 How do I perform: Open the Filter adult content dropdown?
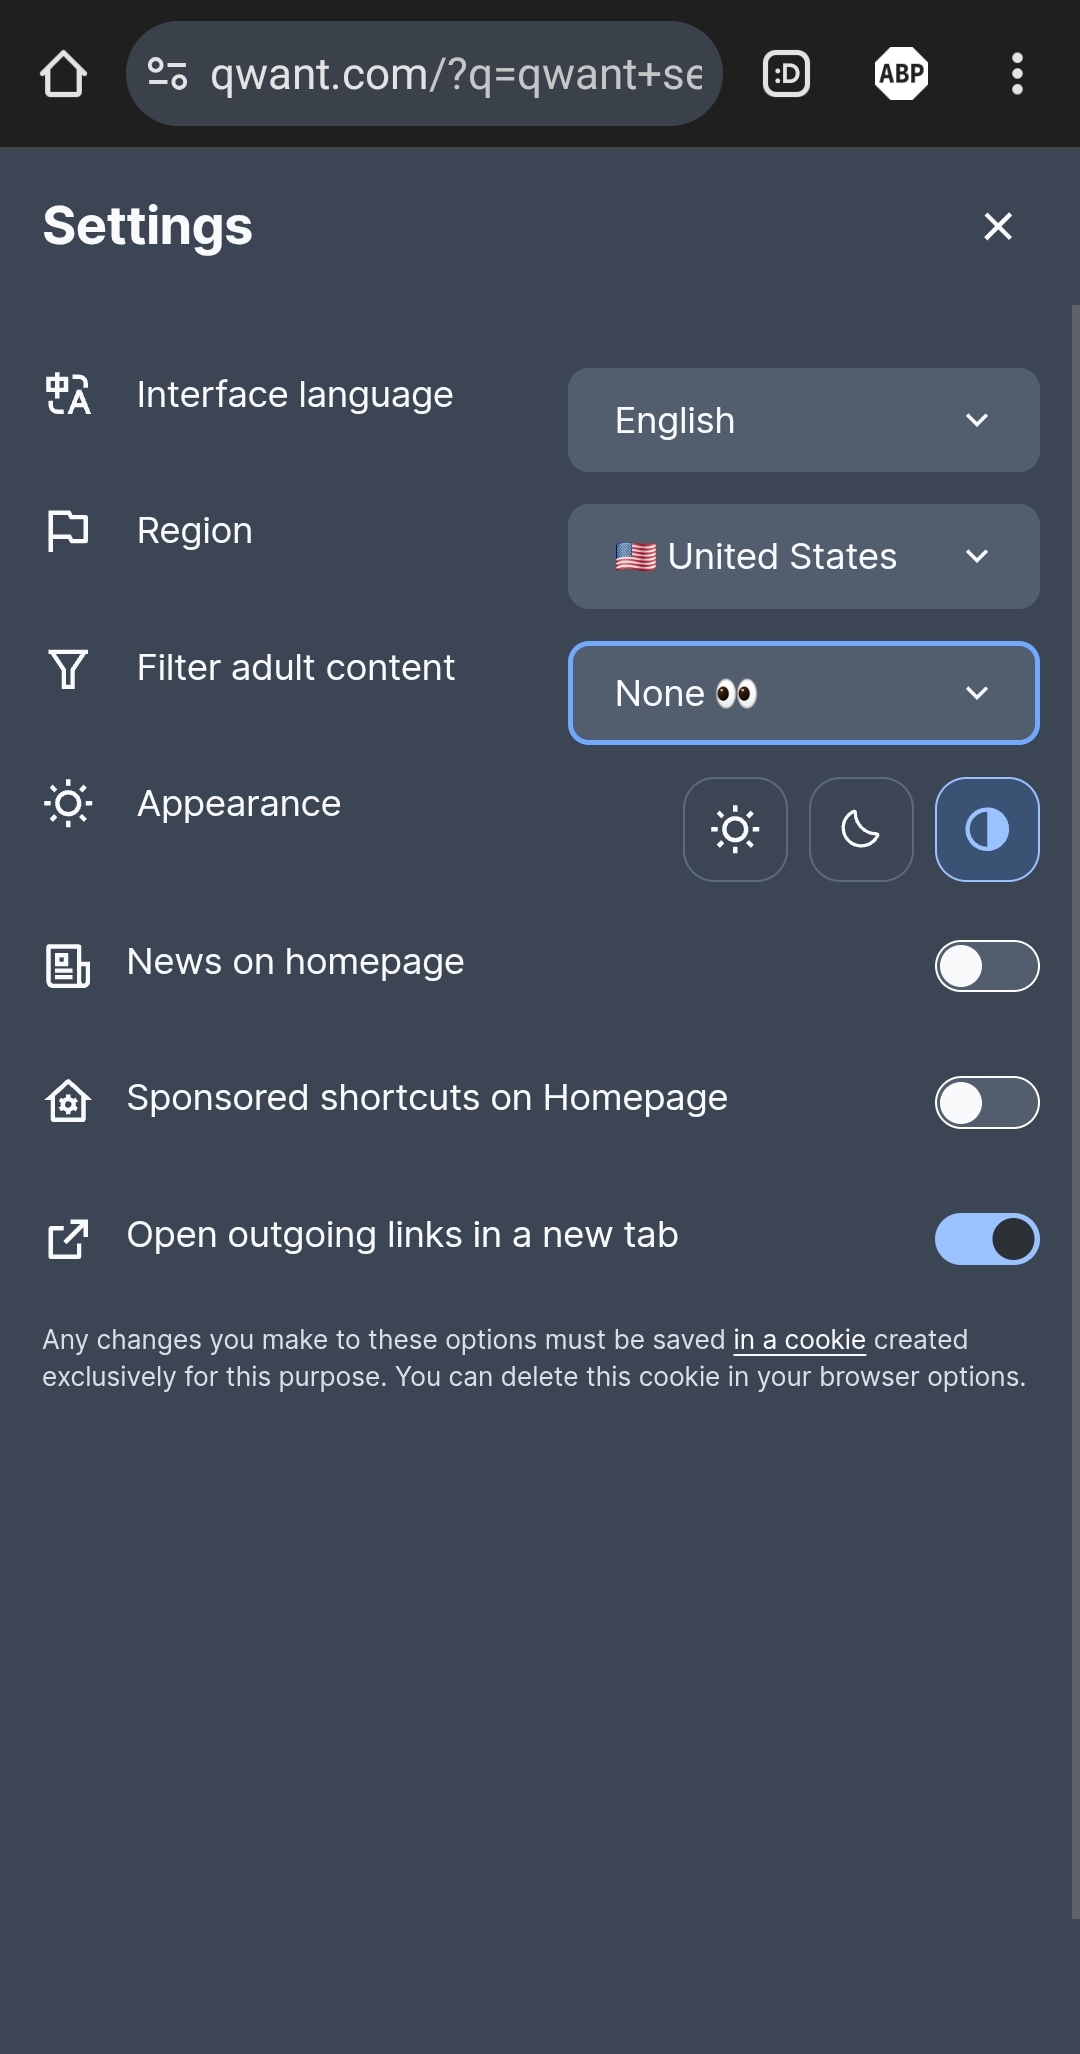(x=803, y=693)
